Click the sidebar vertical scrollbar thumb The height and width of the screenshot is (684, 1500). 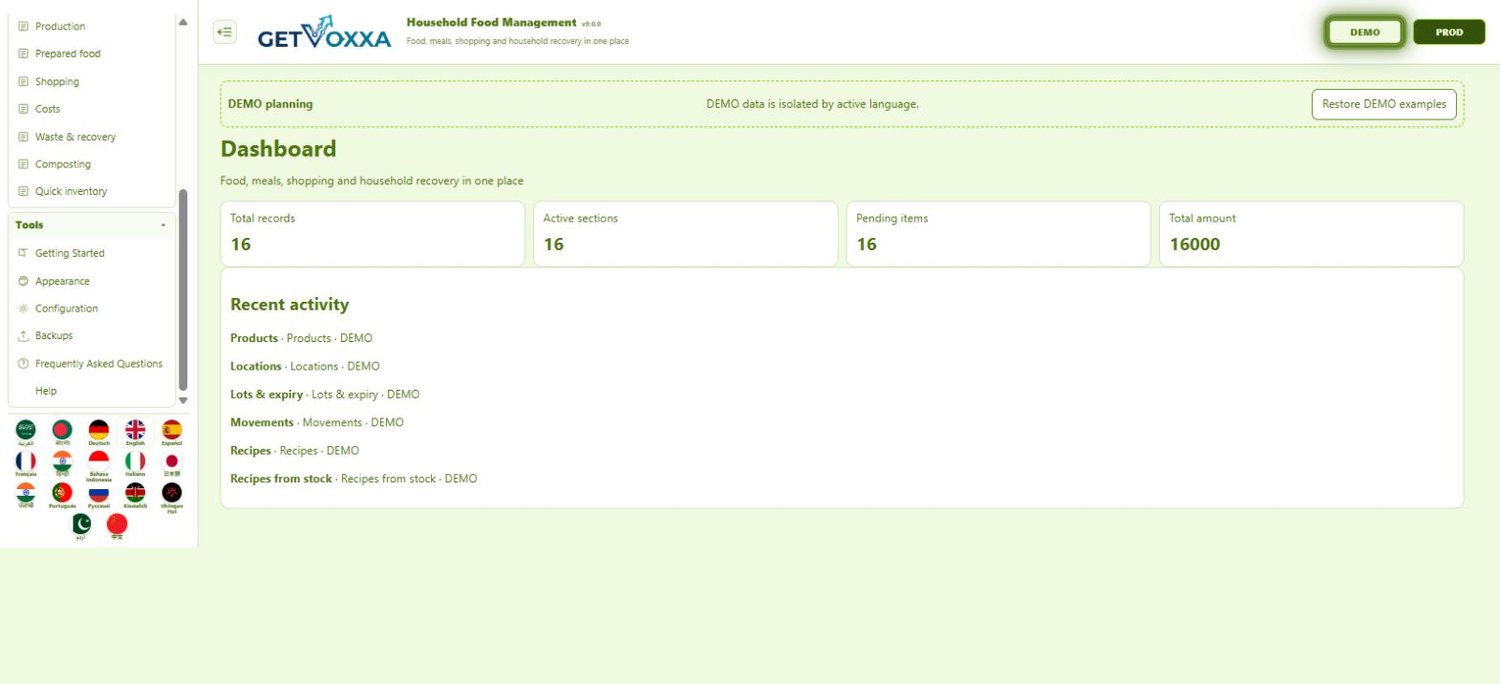182,290
